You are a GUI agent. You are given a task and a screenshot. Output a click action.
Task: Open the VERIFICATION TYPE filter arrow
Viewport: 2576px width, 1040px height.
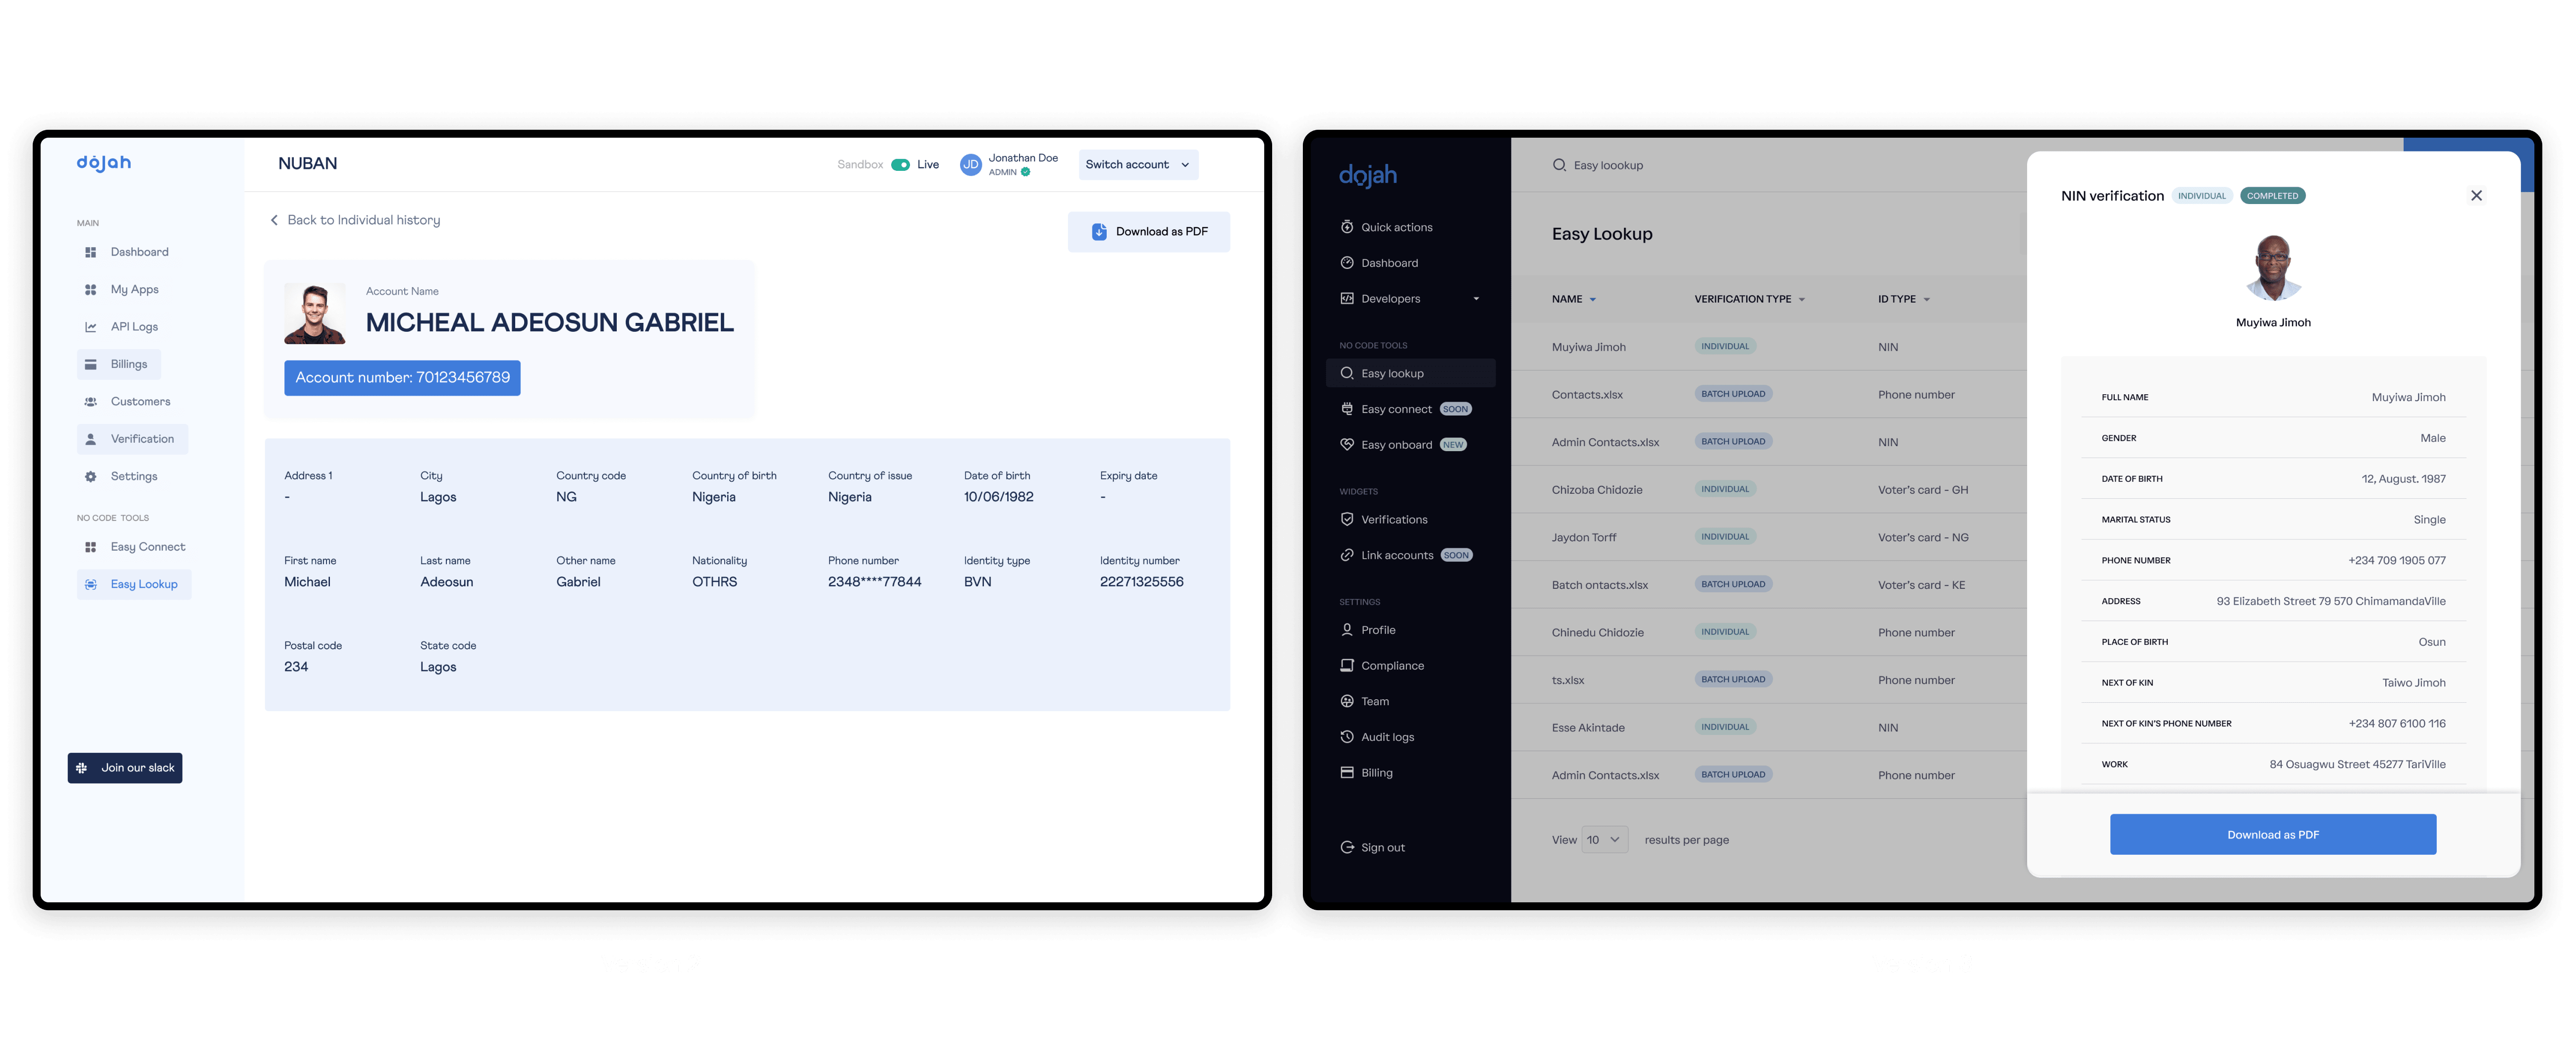point(1802,299)
